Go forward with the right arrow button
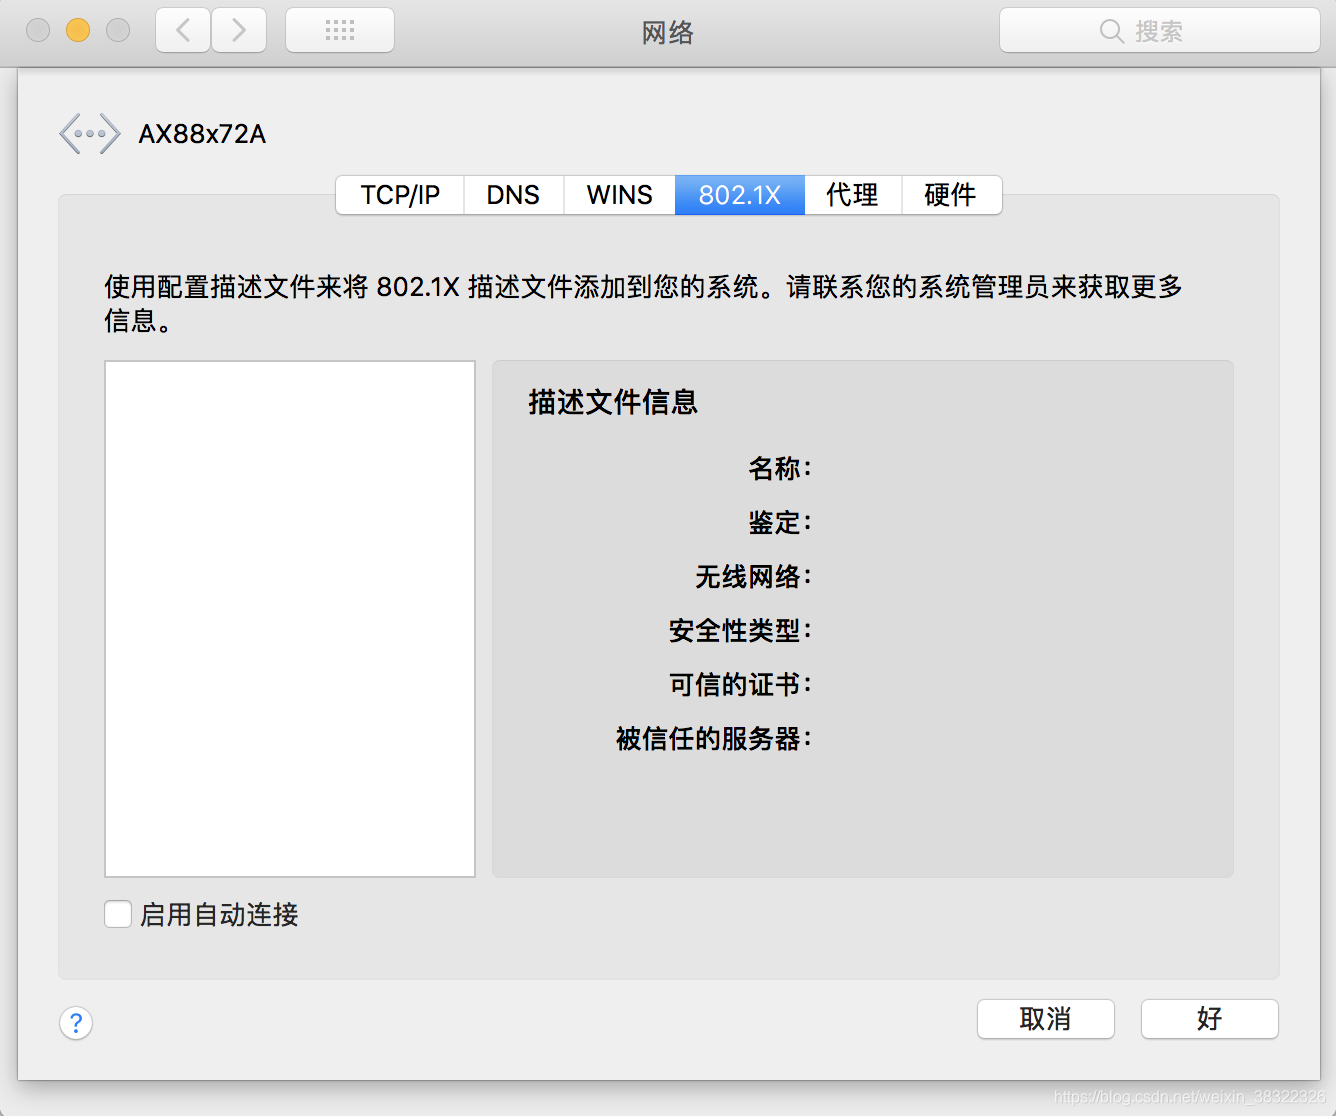Viewport: 1336px width, 1116px height. coord(239,30)
